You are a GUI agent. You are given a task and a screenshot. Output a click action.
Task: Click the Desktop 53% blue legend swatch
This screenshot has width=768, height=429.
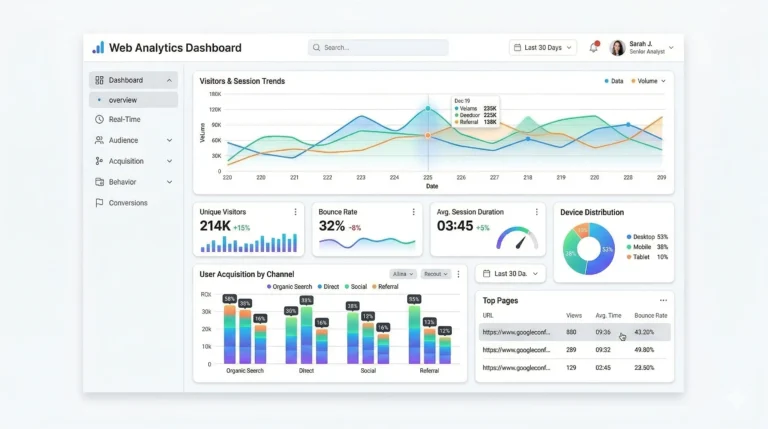click(x=629, y=237)
